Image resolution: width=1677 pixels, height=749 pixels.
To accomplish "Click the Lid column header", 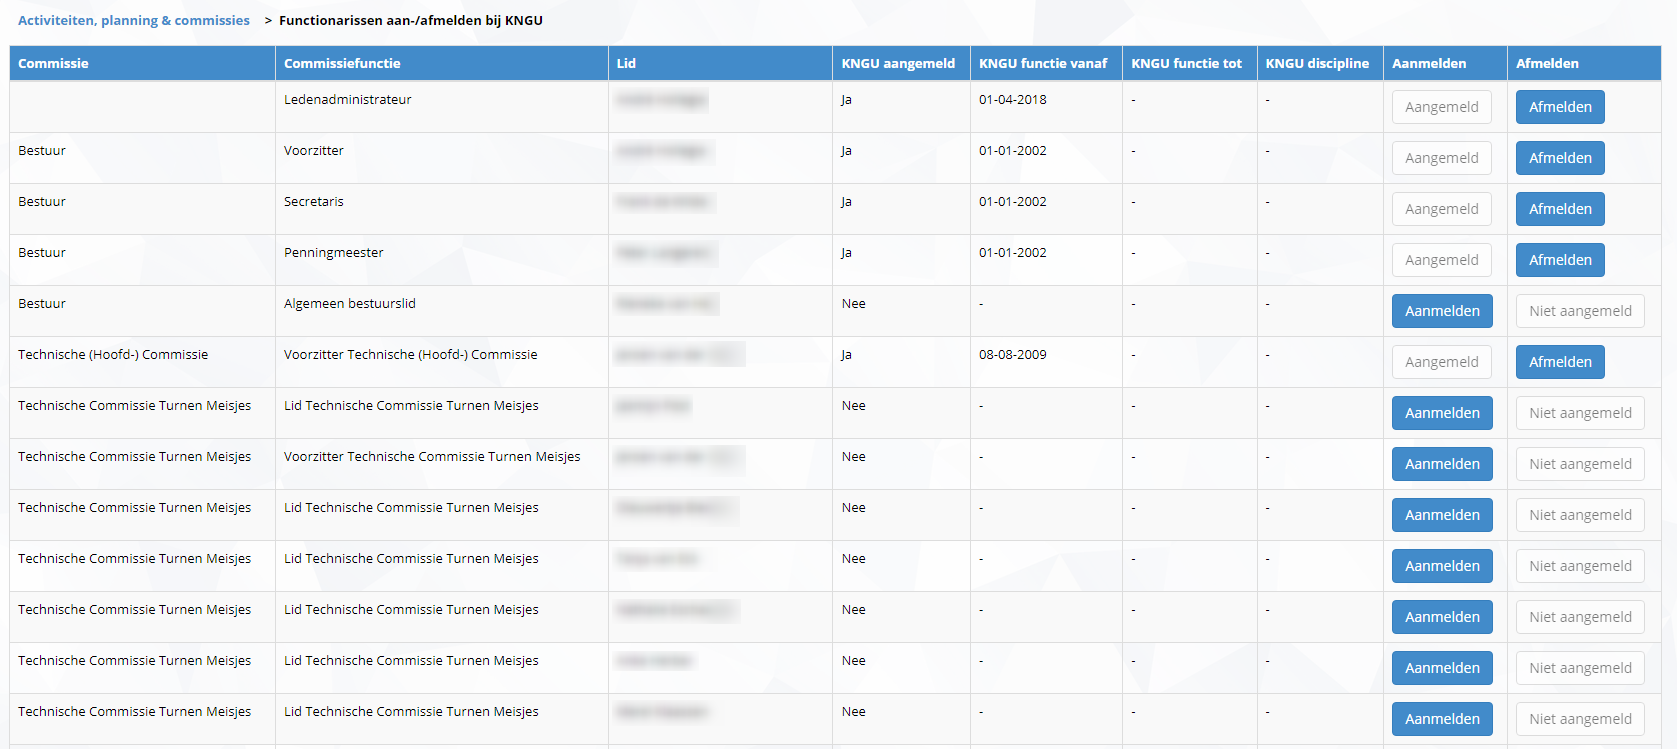I will 626,63.
